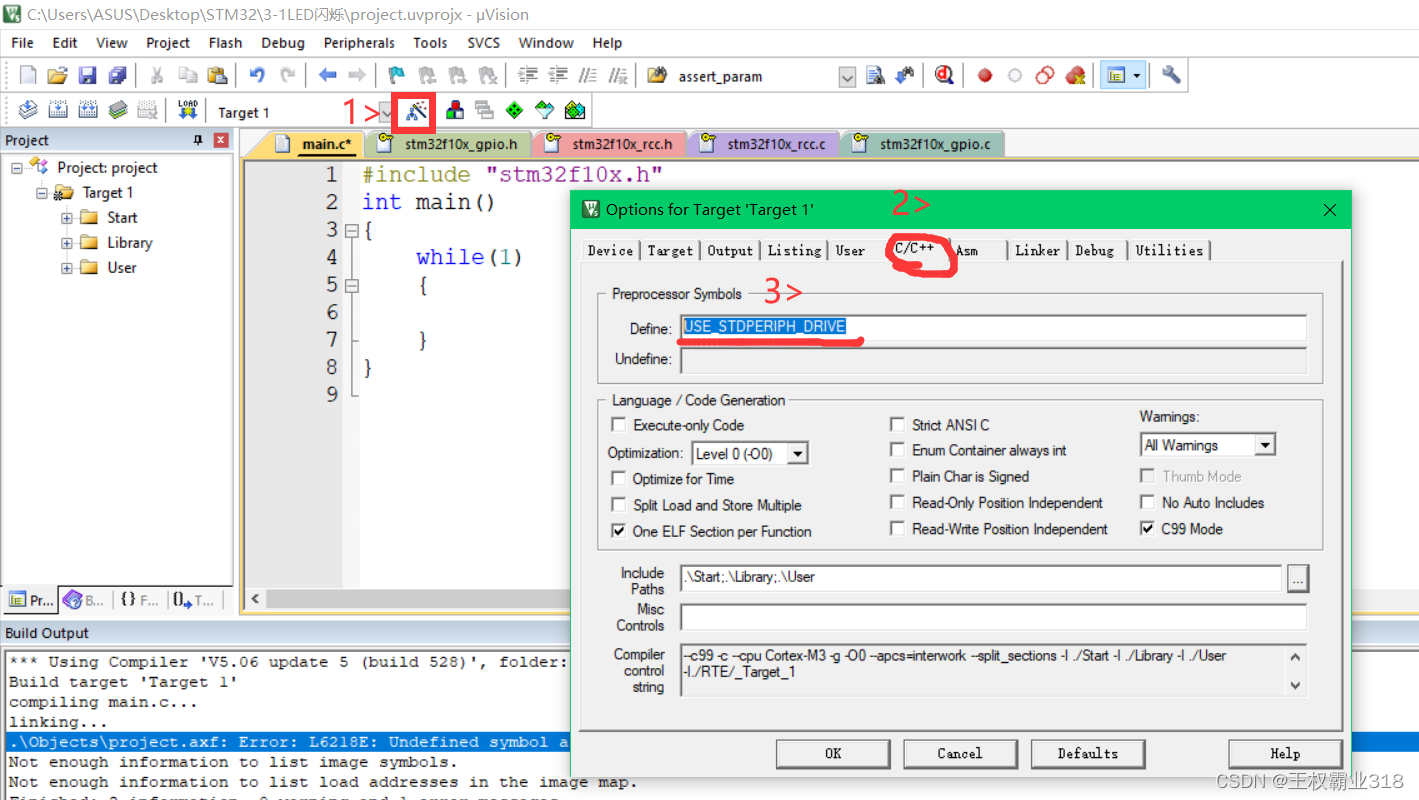
Task: Open the Optimization level dropdown
Action: 797,453
